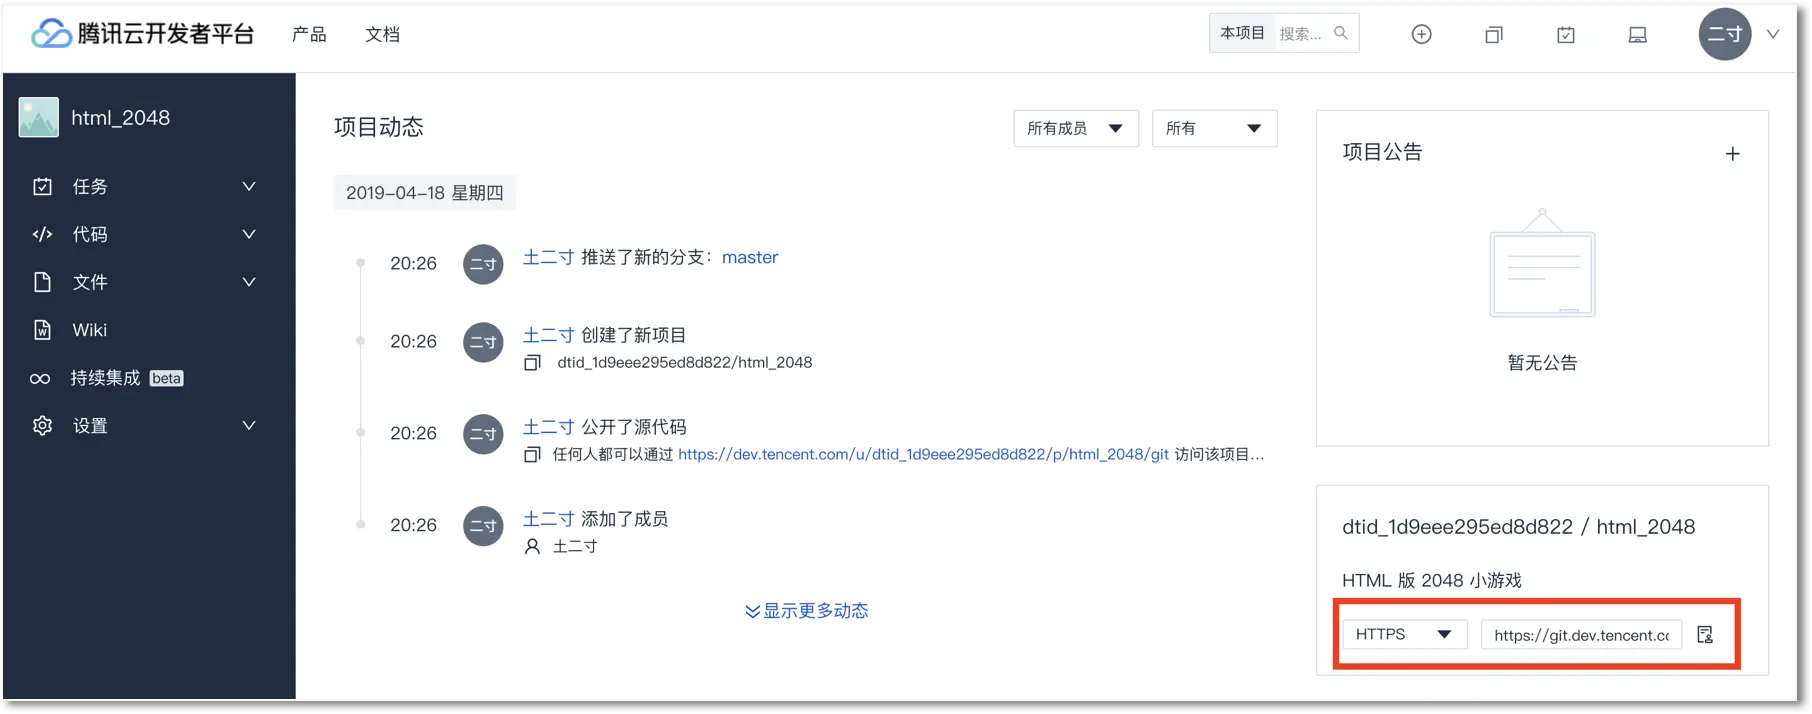Click avatar beside 添加了成员 activity
Image resolution: width=1812 pixels, height=714 pixels.
(483, 526)
